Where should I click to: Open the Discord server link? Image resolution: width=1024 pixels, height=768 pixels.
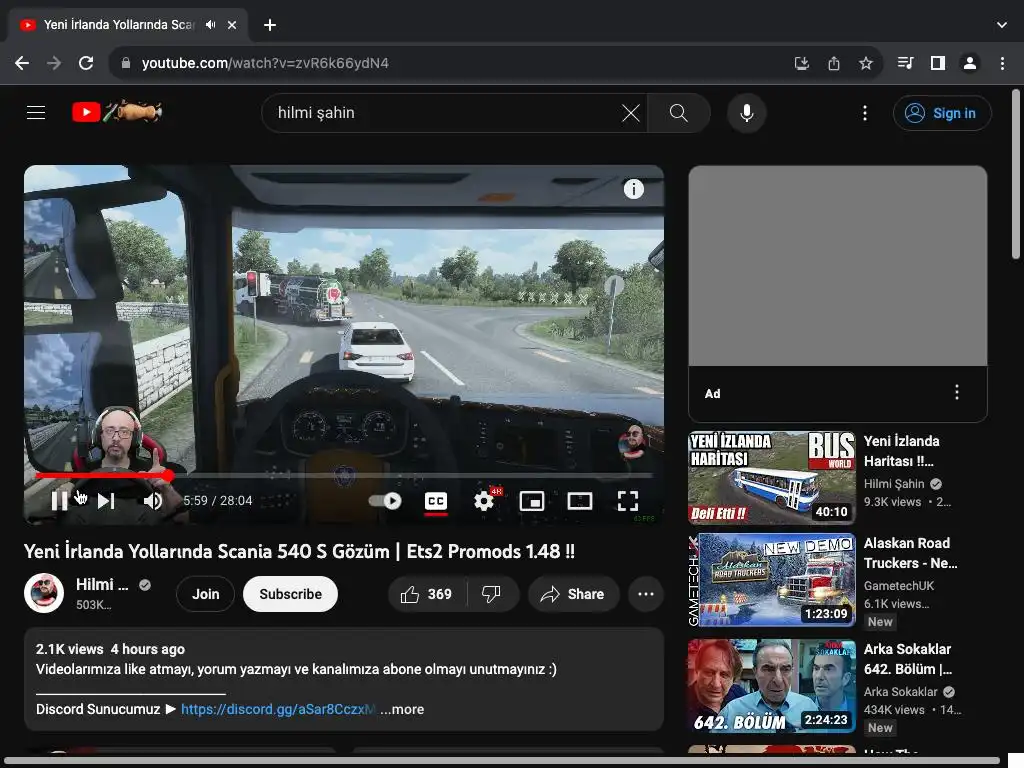point(278,709)
